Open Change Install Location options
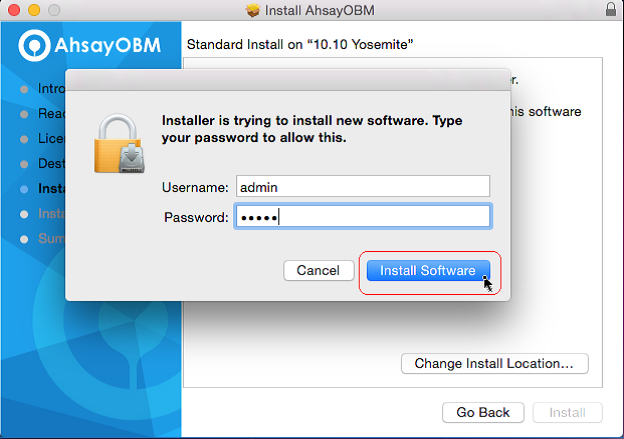 [x=494, y=363]
